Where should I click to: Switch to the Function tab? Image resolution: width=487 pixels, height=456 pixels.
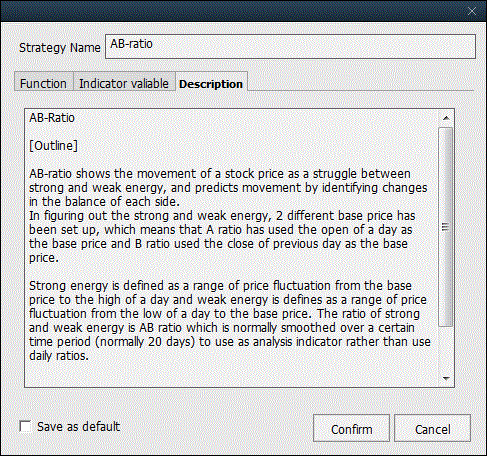43,83
